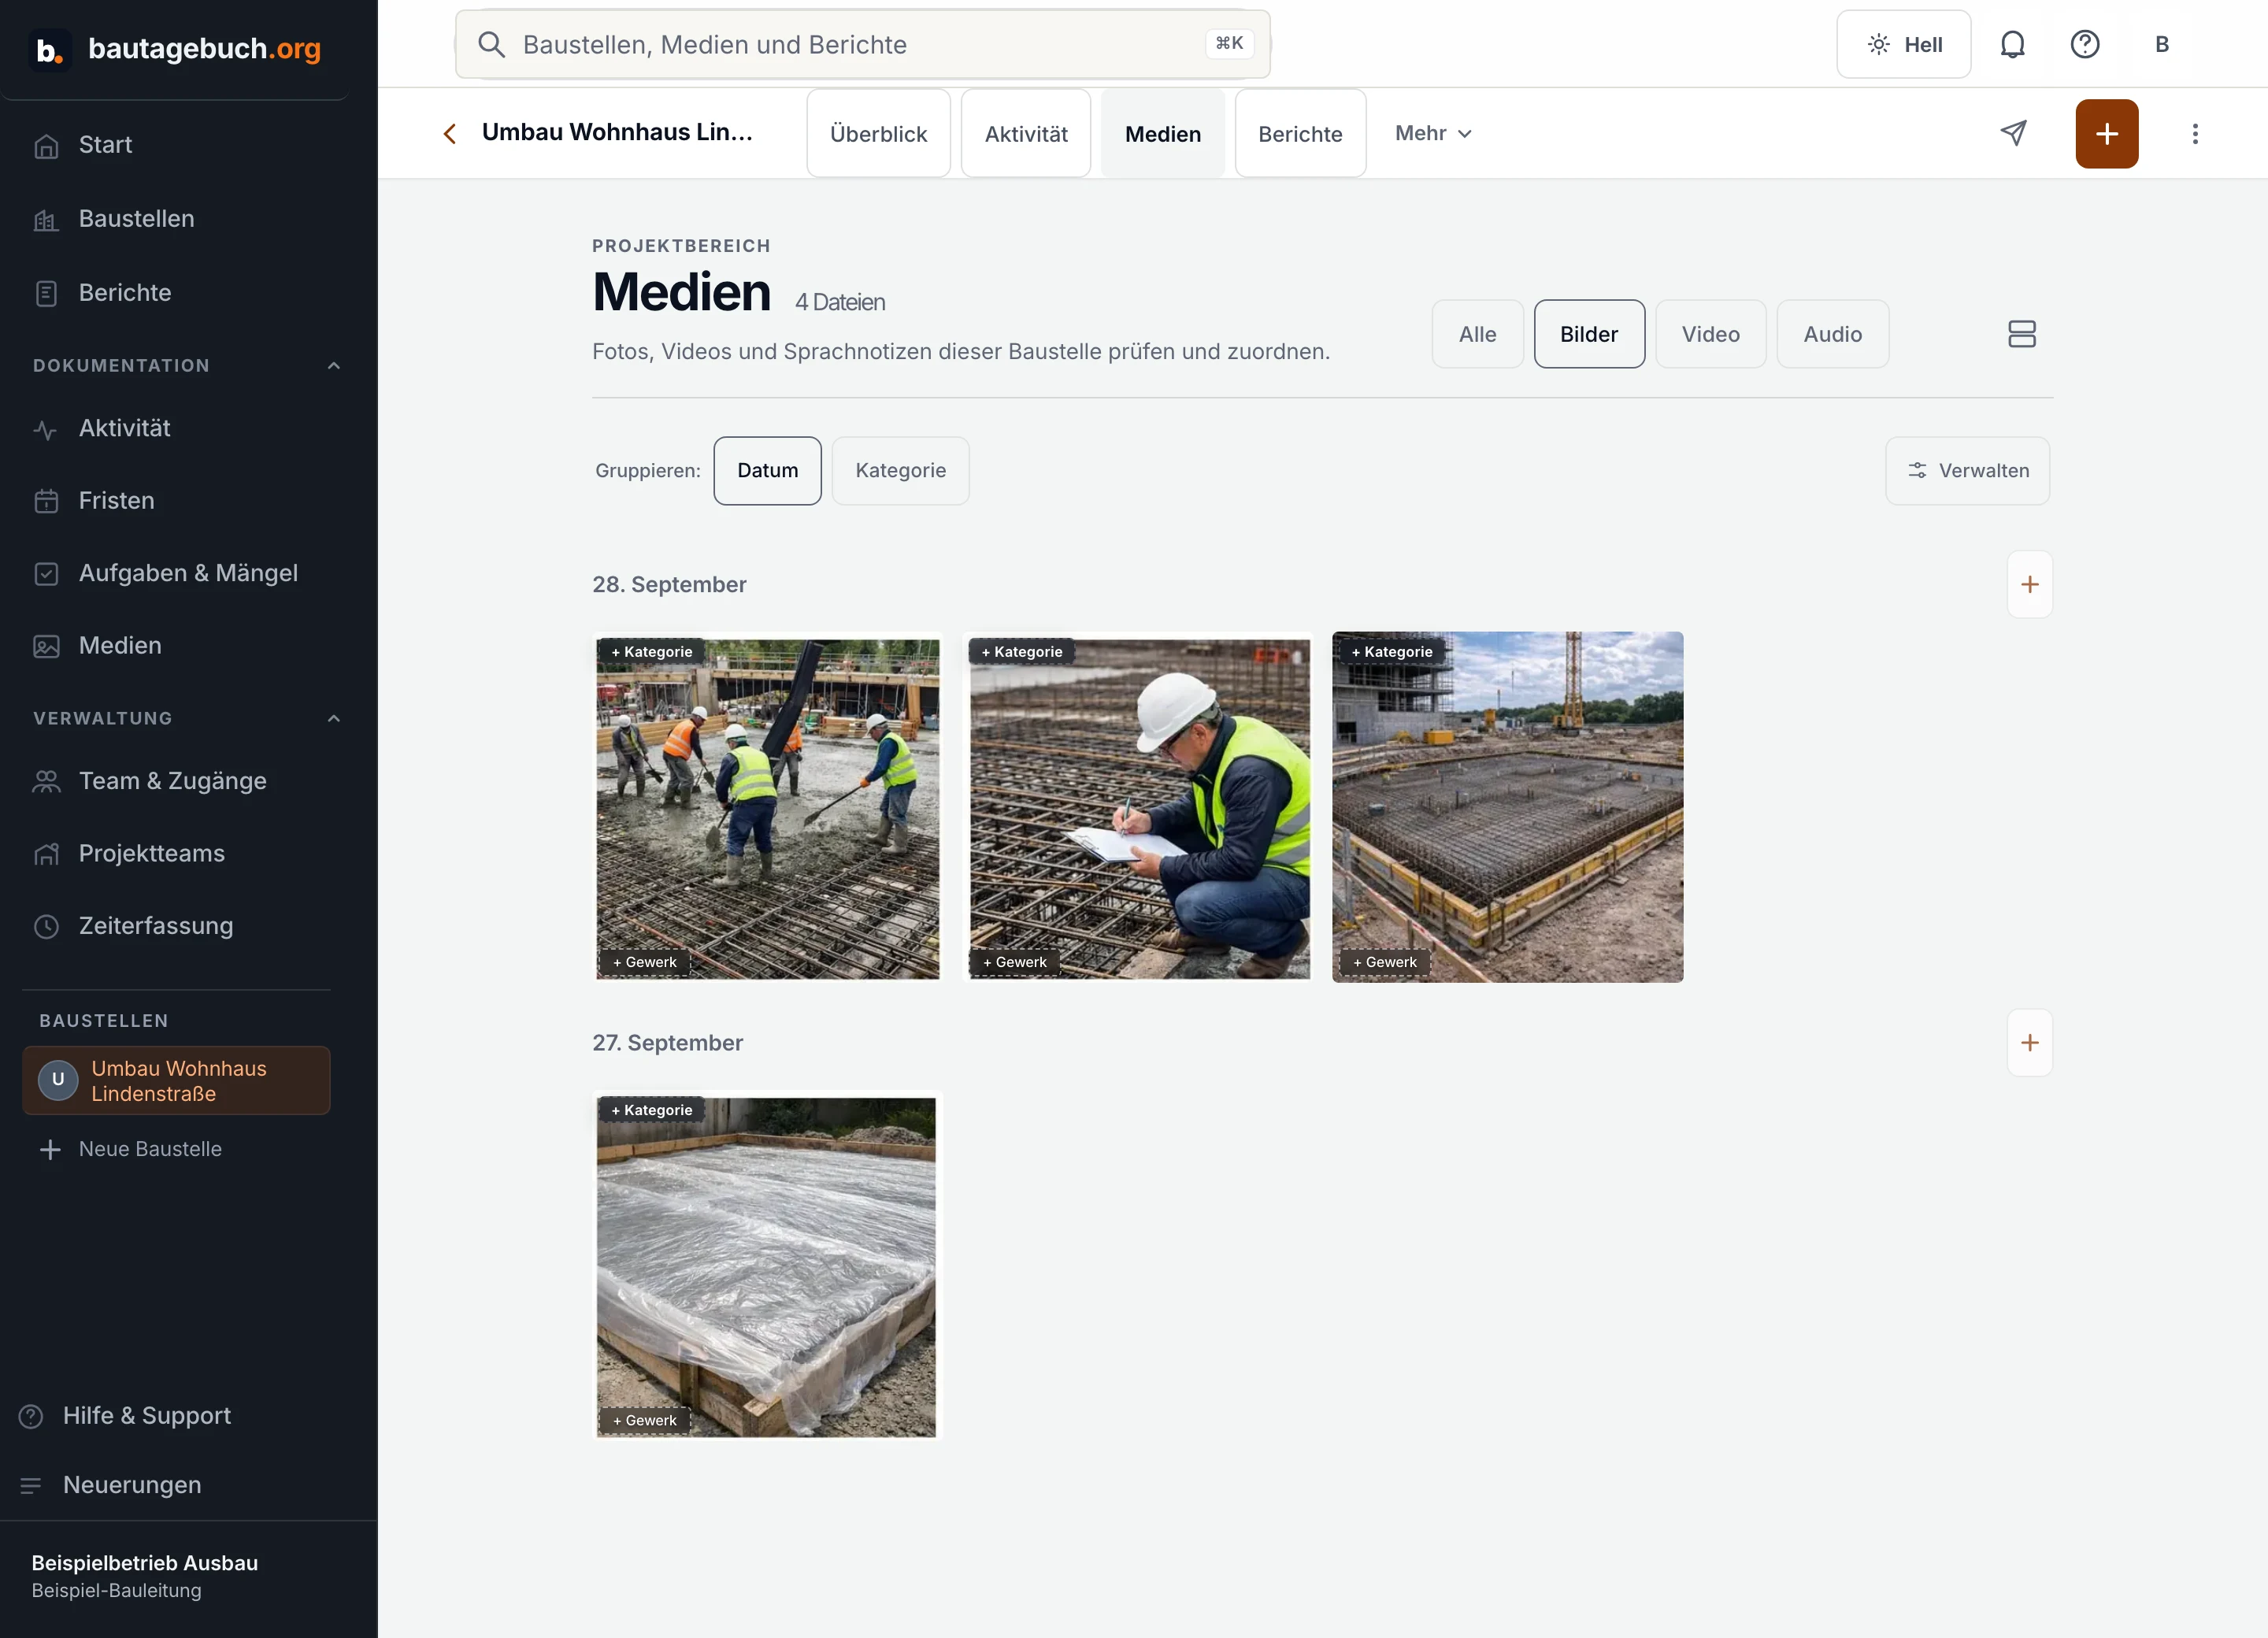Click the Verwalten button
This screenshot has height=1638, width=2268.
(x=1967, y=471)
